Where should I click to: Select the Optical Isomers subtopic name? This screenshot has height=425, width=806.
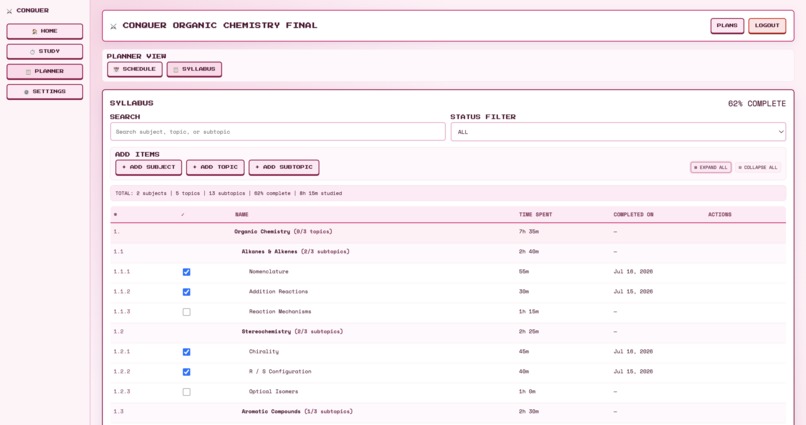273,392
